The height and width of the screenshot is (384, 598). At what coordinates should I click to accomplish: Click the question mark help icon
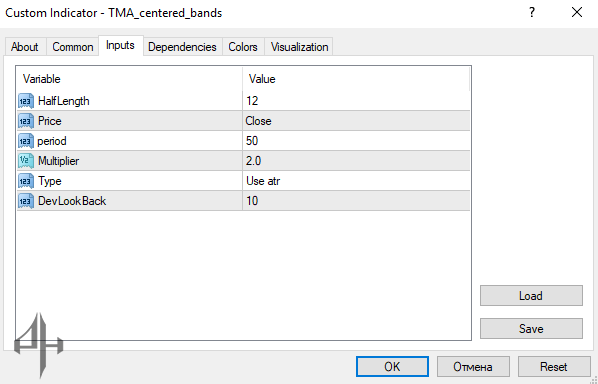(x=532, y=13)
